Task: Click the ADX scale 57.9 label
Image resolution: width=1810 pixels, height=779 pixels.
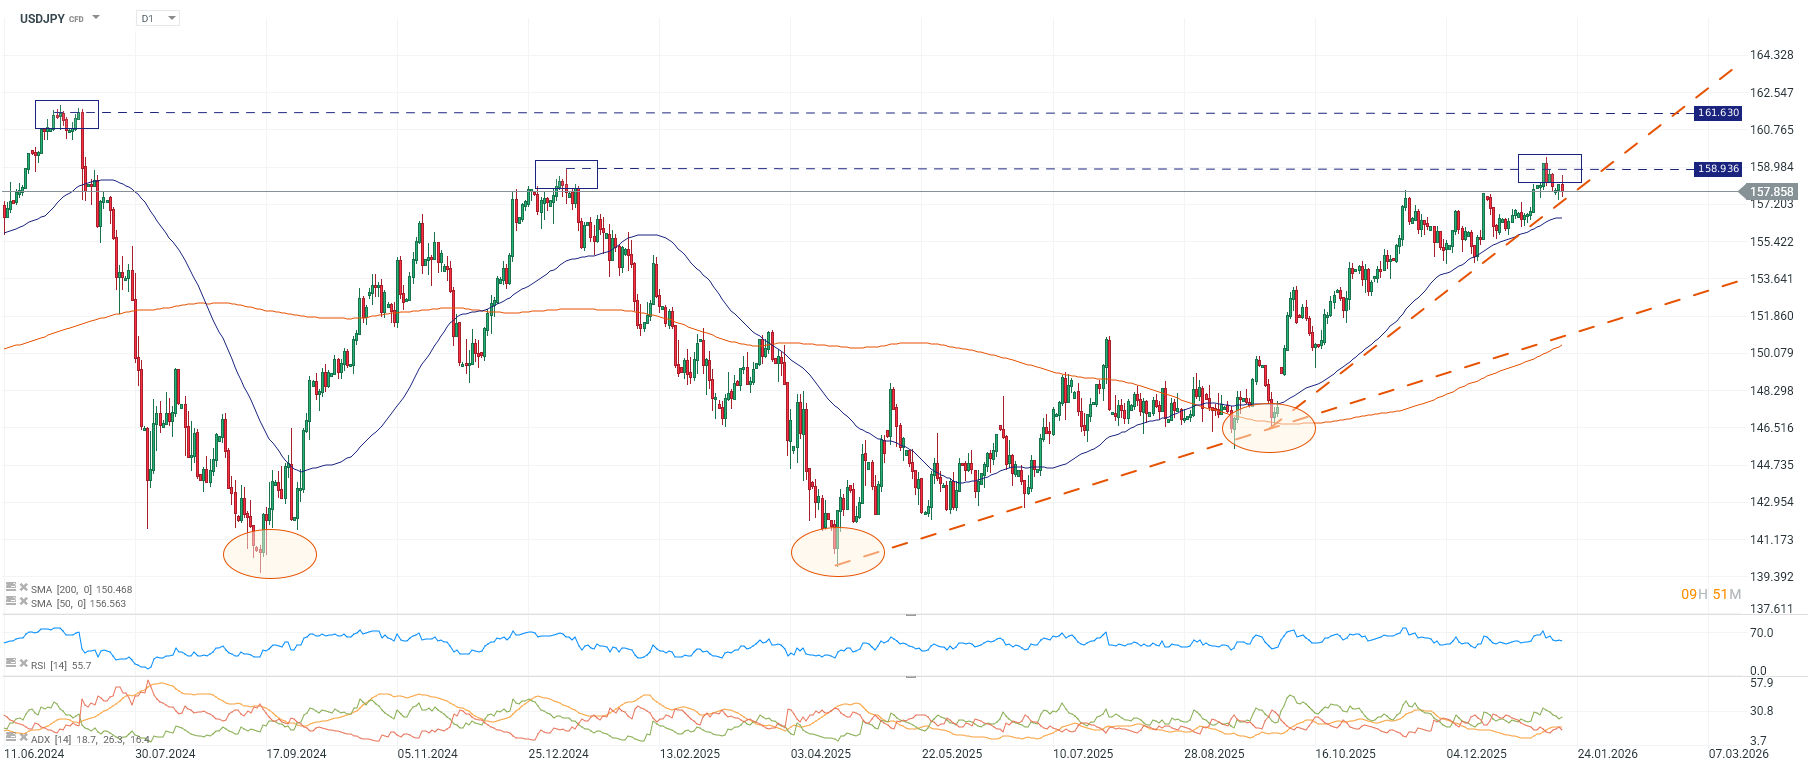Action: (1761, 683)
